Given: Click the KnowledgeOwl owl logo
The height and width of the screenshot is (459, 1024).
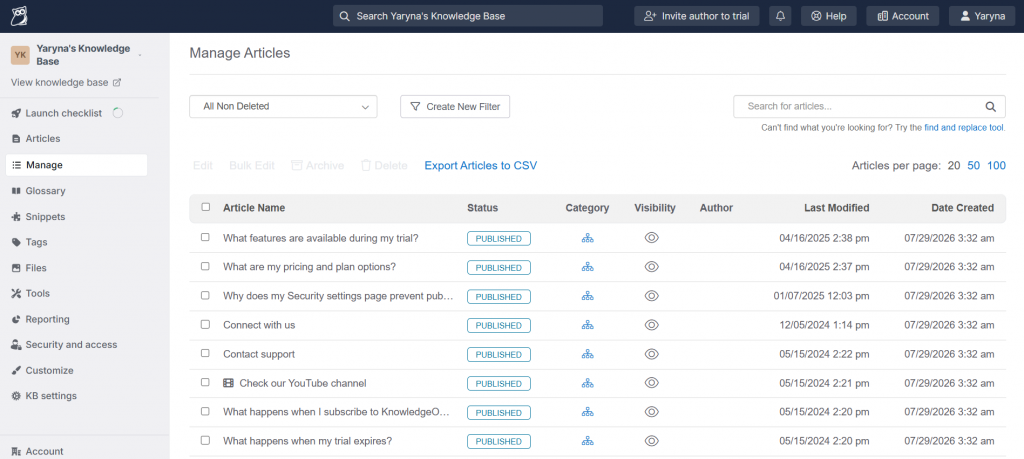Looking at the screenshot, I should coord(19,16).
